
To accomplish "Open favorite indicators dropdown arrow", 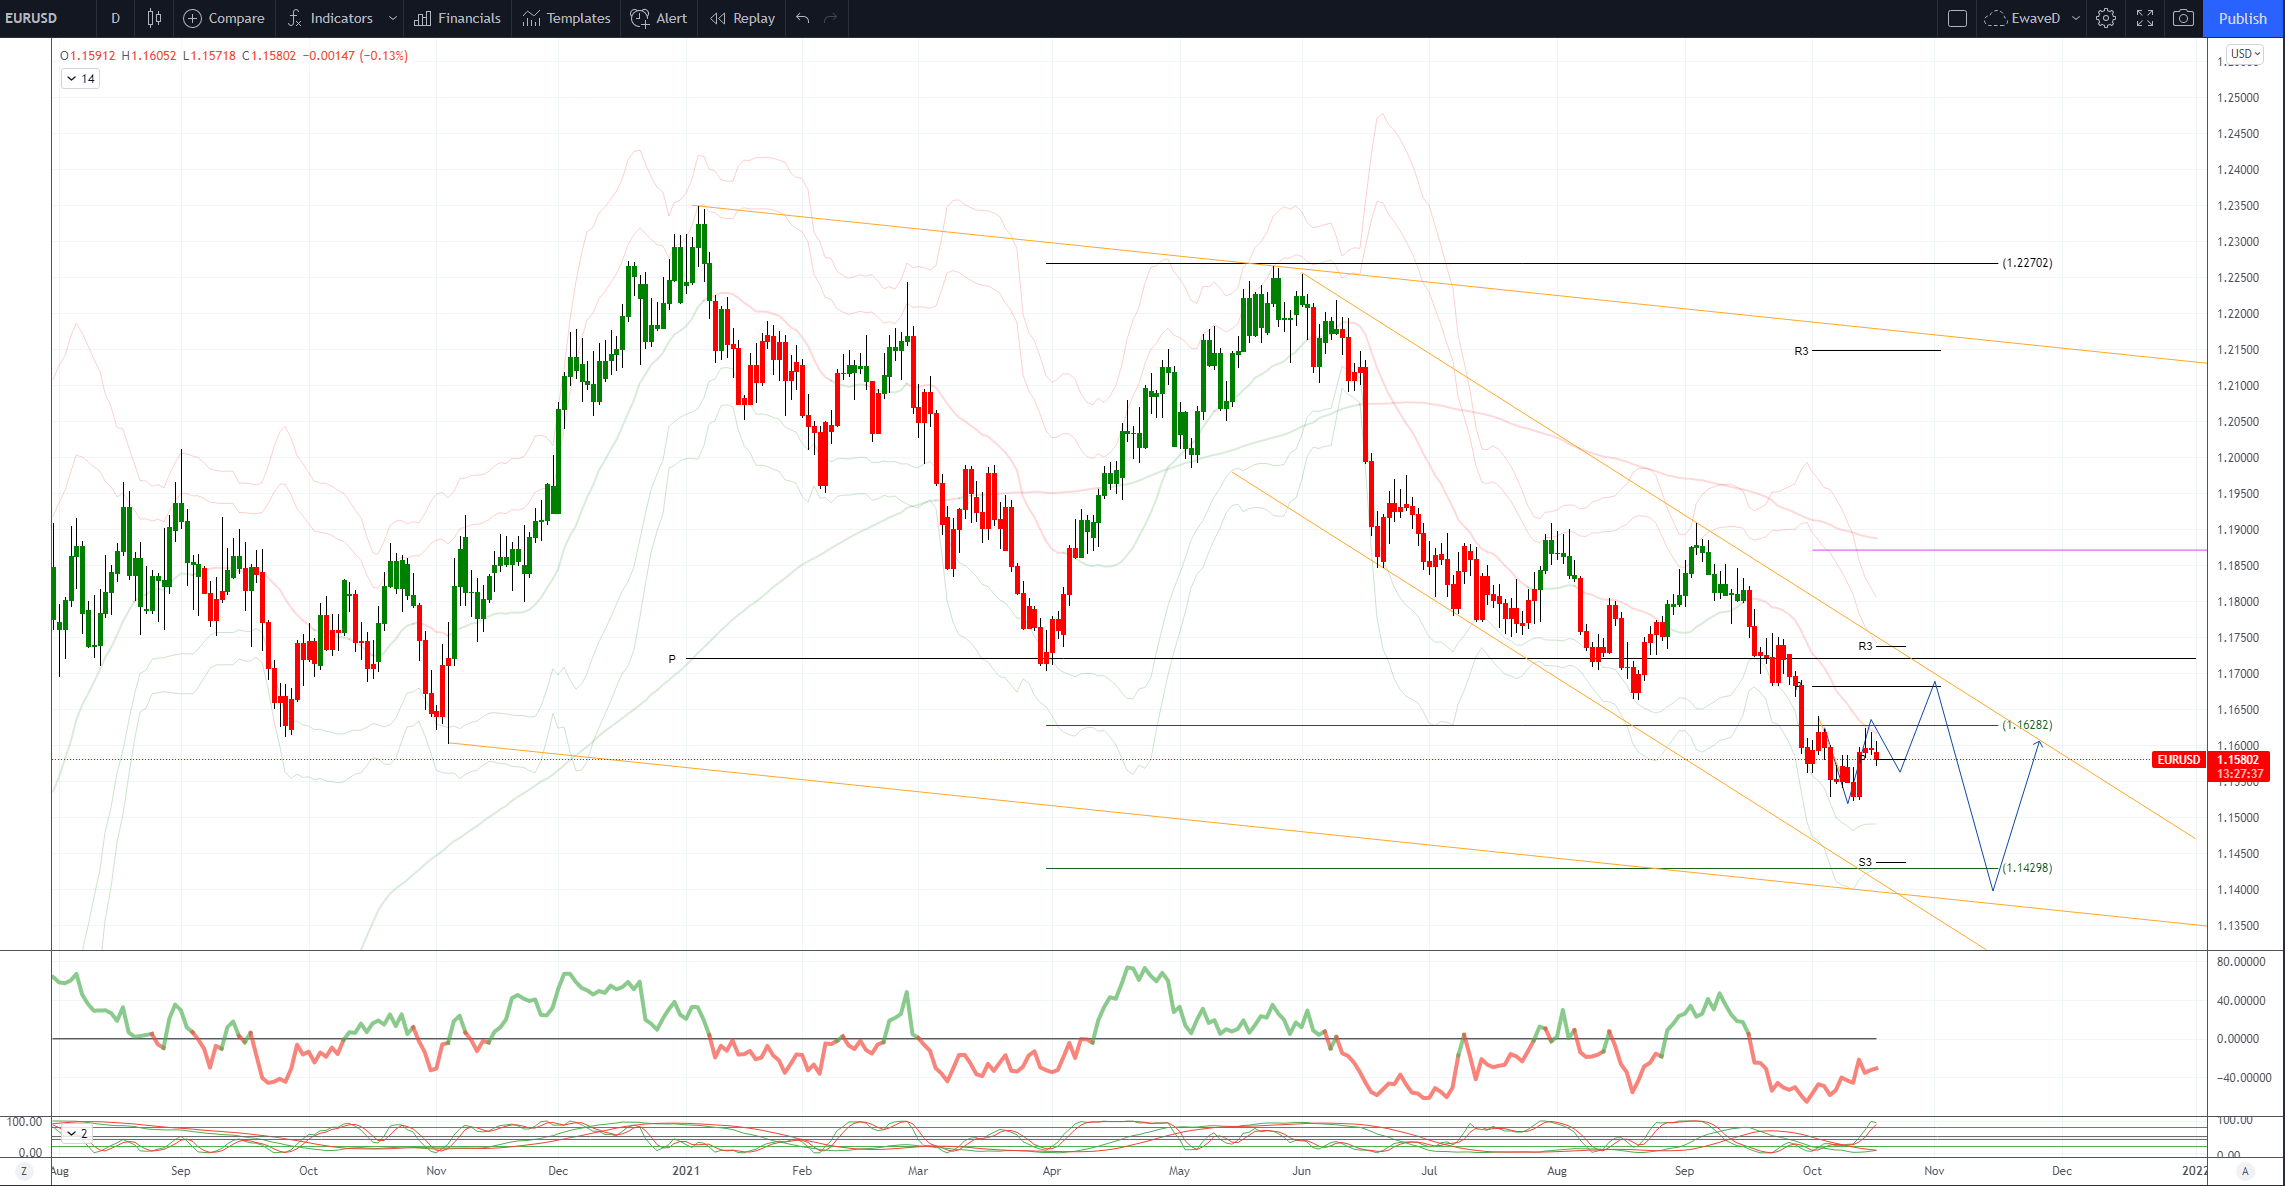I will [392, 18].
